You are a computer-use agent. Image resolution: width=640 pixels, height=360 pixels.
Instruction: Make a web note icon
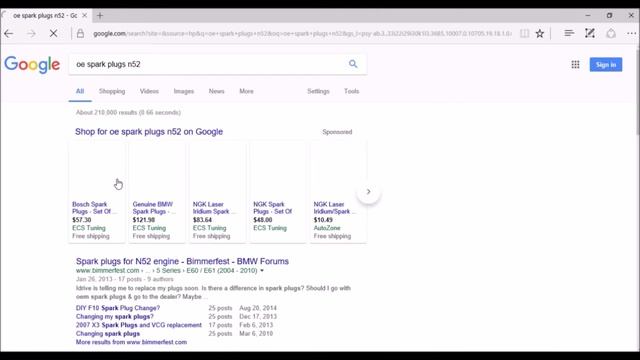pyautogui.click(x=590, y=33)
